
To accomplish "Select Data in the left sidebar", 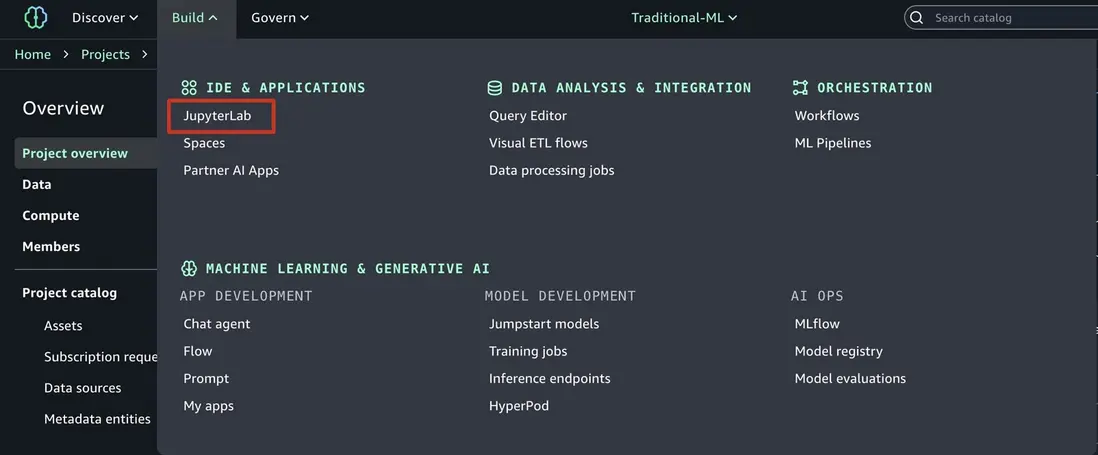I will [37, 184].
